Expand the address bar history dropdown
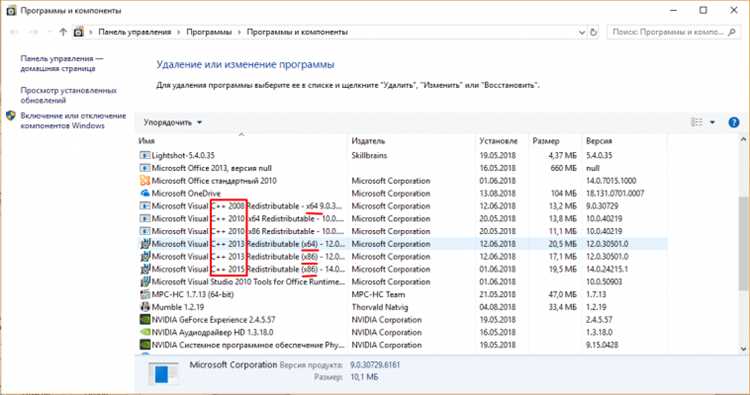 point(582,32)
